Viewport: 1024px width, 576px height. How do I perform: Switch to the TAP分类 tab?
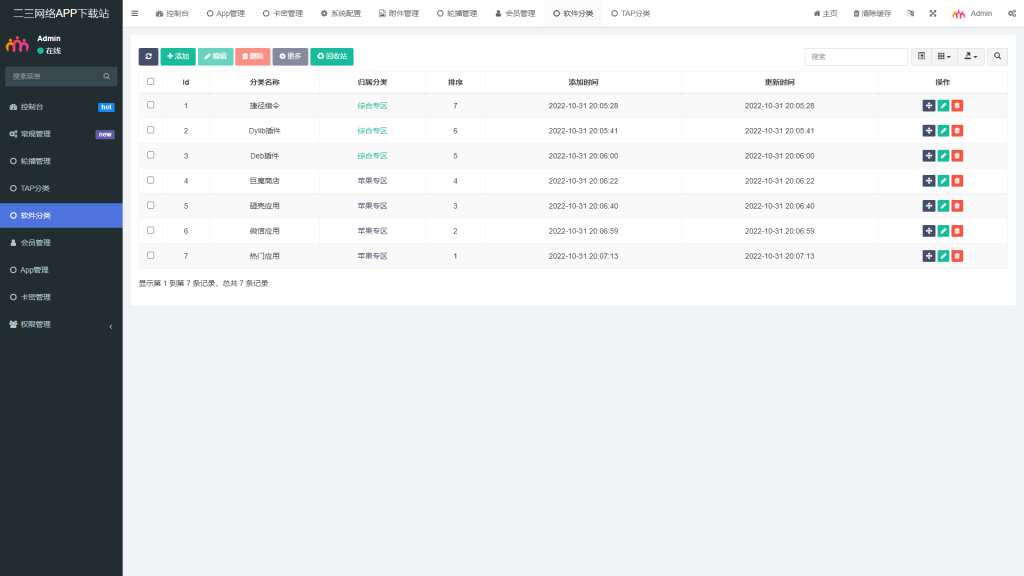click(630, 14)
